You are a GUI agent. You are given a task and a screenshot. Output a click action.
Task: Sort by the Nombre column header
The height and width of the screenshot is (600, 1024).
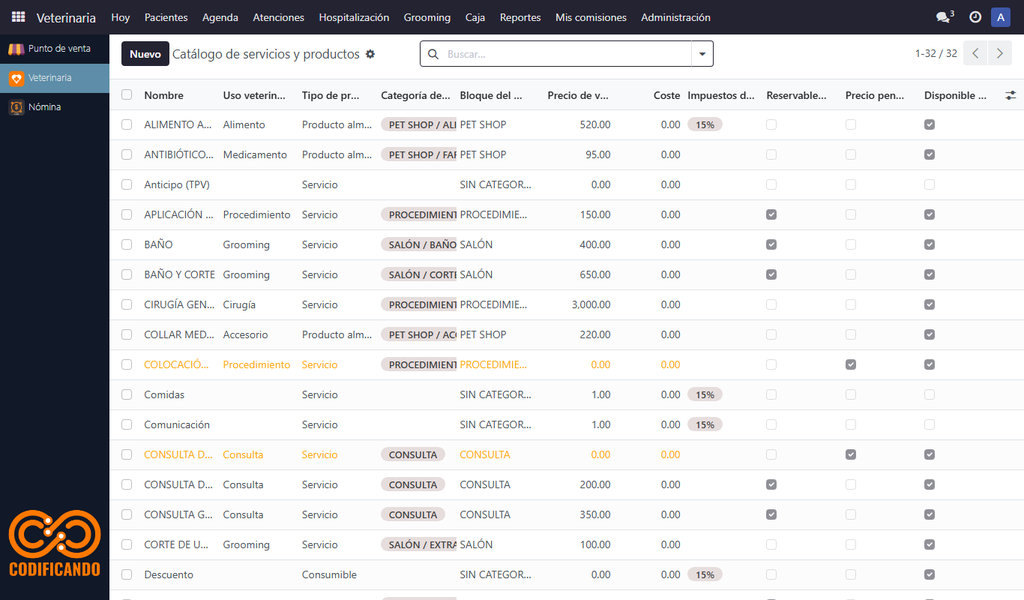[164, 95]
